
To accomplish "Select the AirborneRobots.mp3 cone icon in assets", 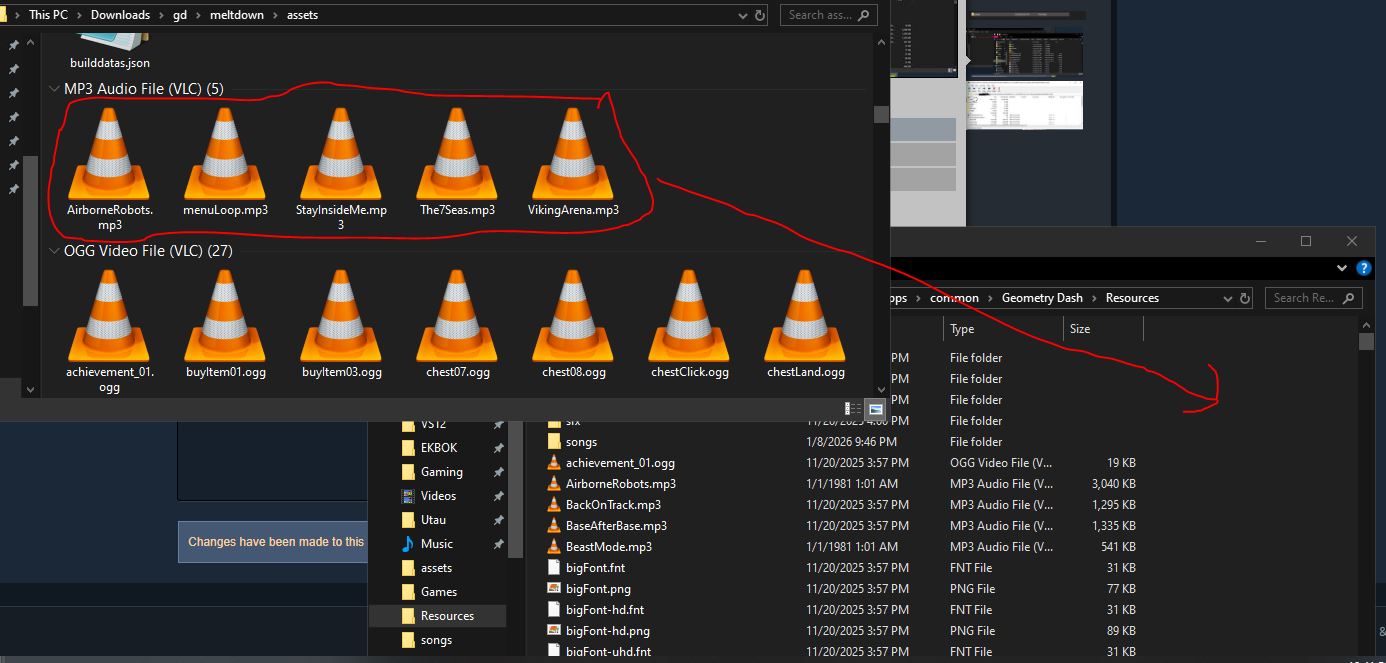I will pos(110,154).
